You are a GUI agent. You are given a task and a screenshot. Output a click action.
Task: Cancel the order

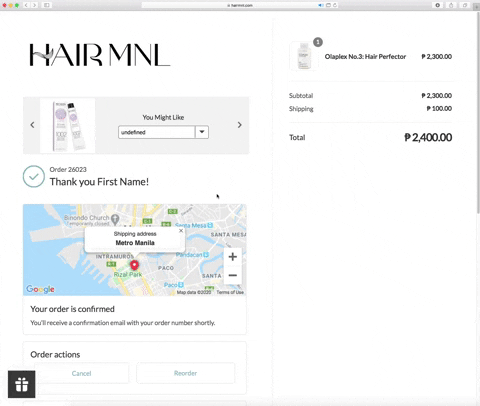[x=81, y=373]
